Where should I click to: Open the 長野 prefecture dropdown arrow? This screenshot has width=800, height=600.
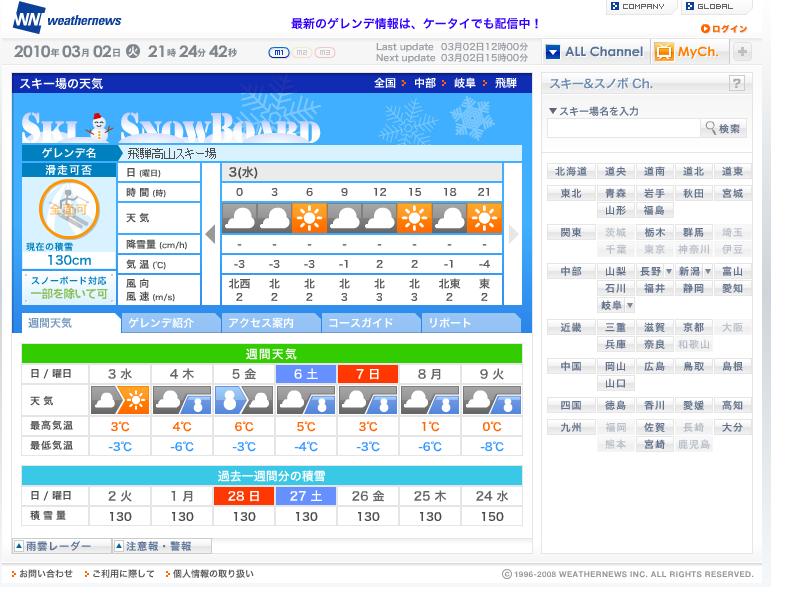pos(668,271)
